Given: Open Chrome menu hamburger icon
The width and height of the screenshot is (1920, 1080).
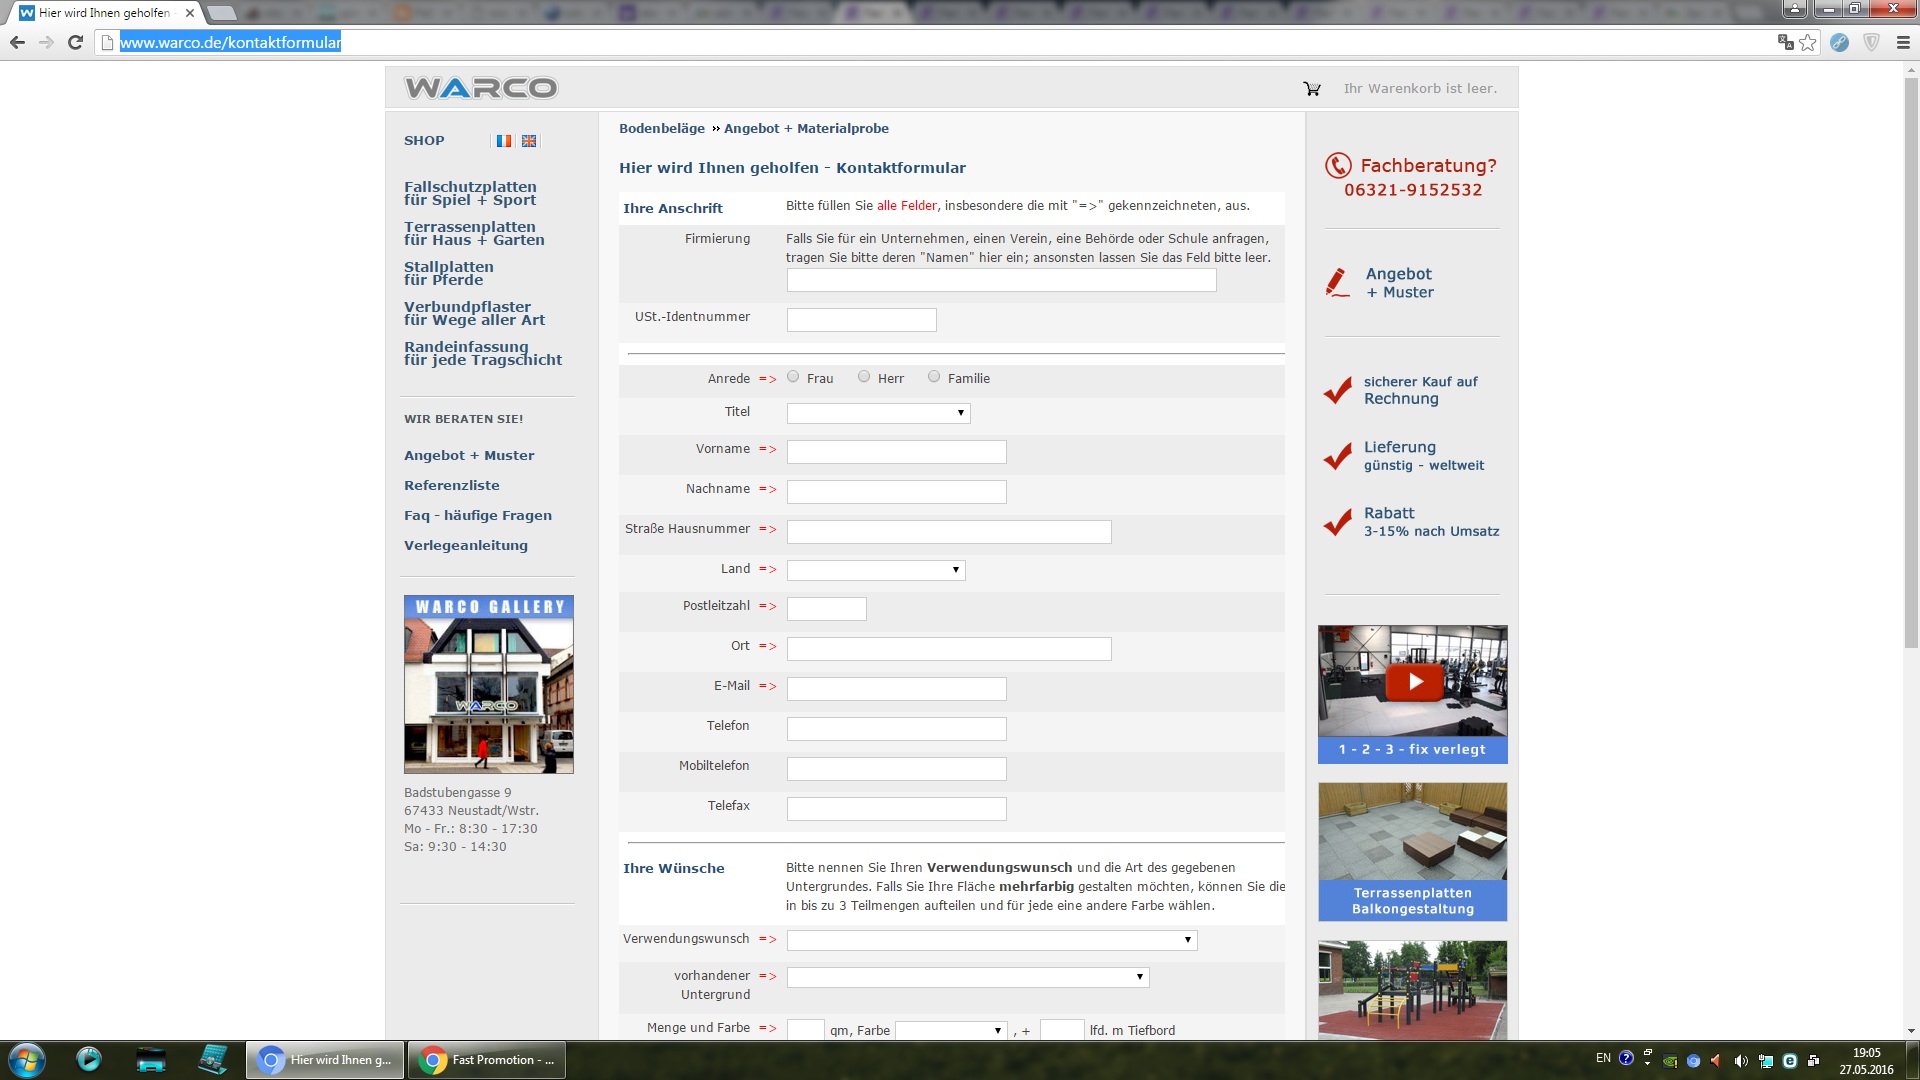Looking at the screenshot, I should pyautogui.click(x=1903, y=42).
